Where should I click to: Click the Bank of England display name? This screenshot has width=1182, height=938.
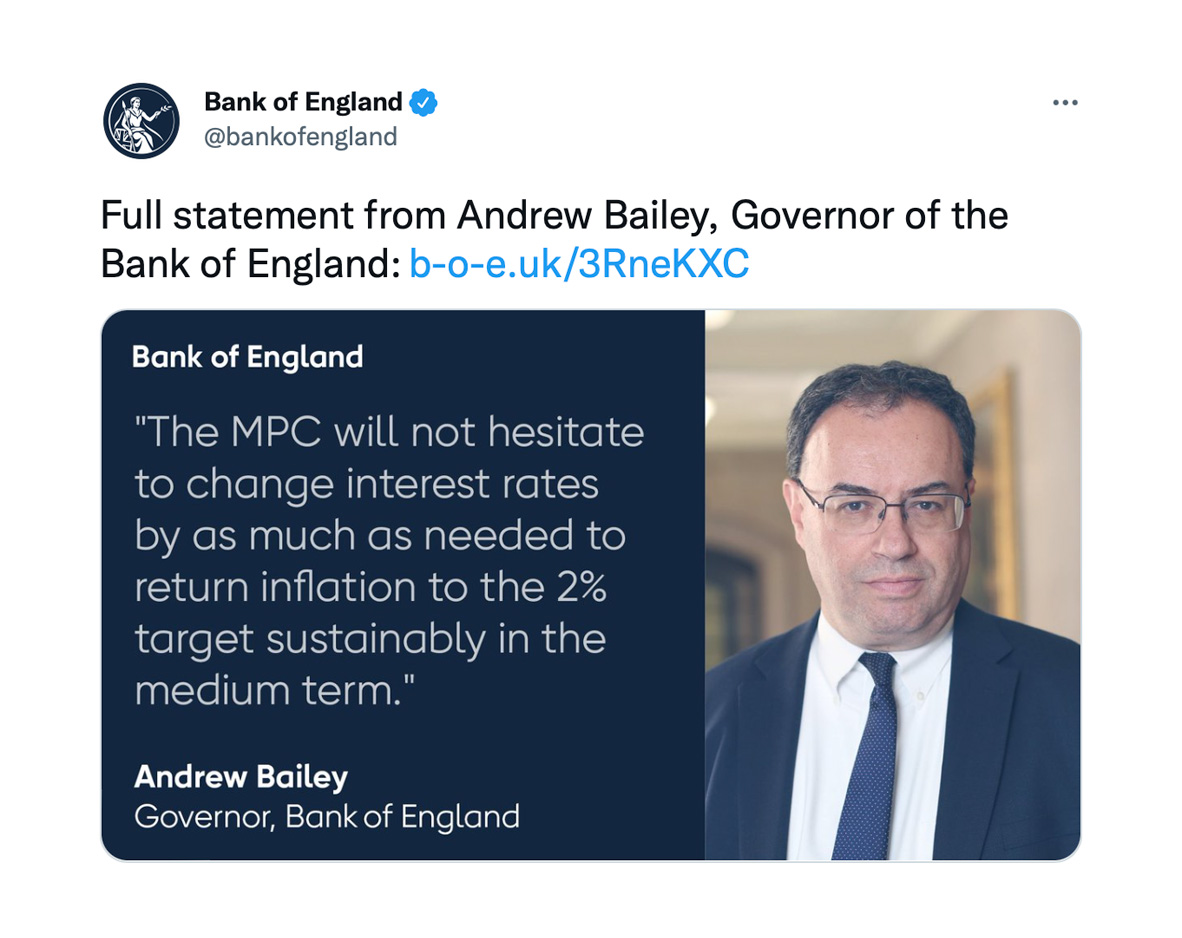tap(302, 102)
